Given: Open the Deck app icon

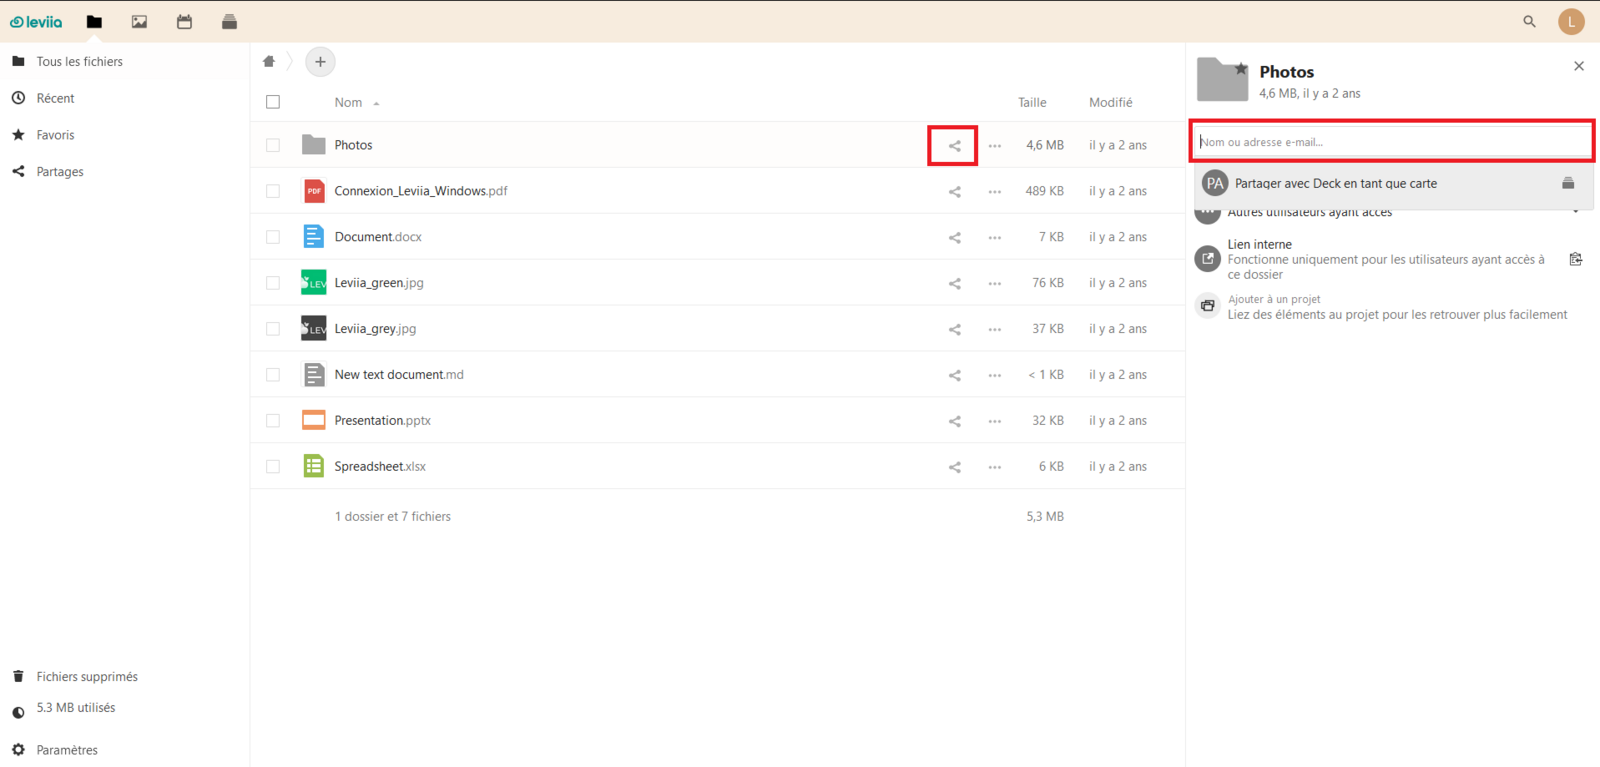Looking at the screenshot, I should point(229,22).
